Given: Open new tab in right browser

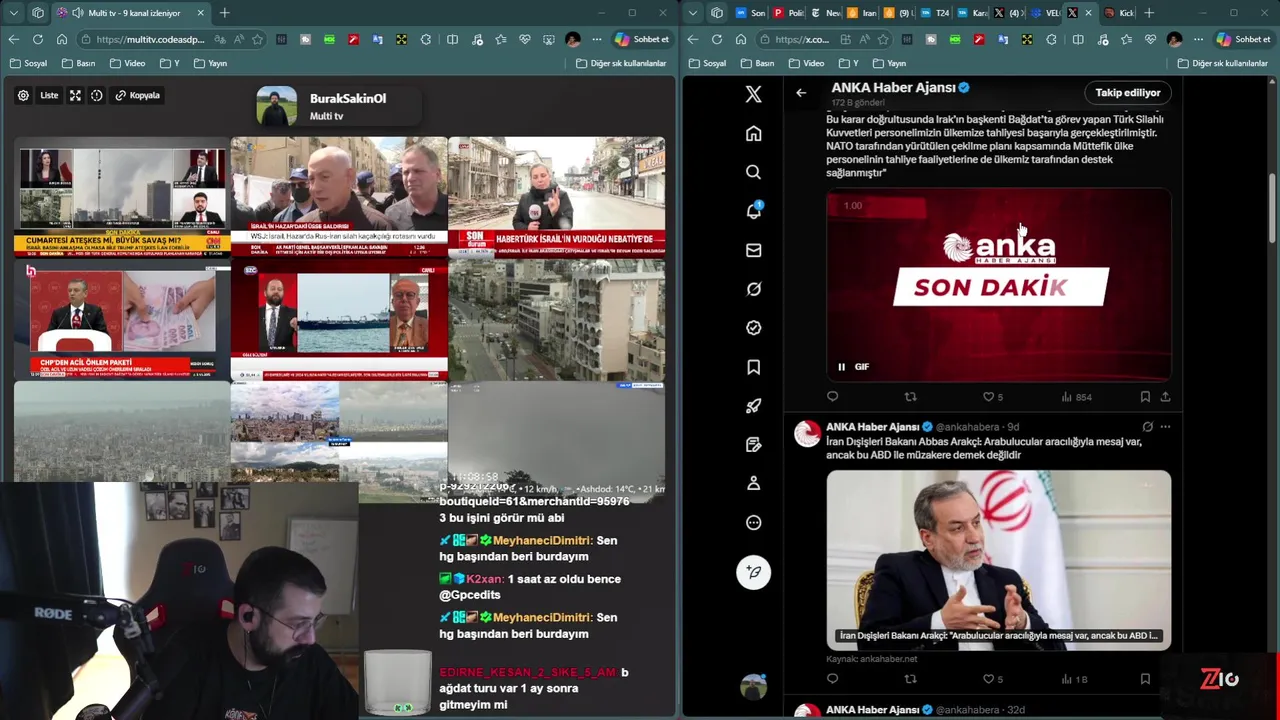Looking at the screenshot, I should (1149, 13).
